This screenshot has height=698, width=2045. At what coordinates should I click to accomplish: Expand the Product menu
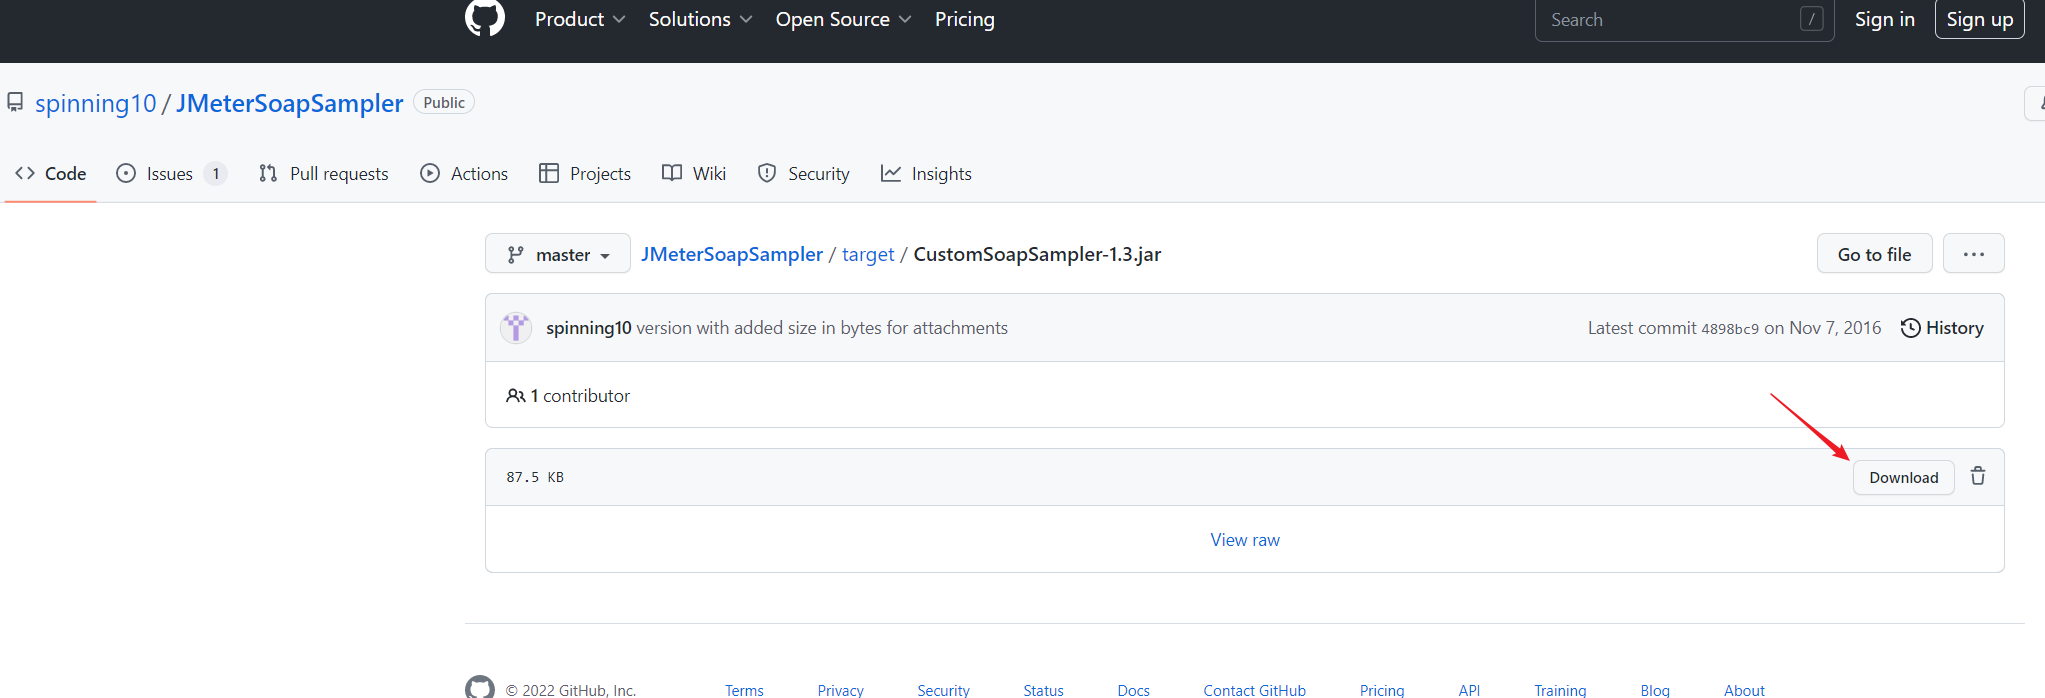pyautogui.click(x=580, y=20)
